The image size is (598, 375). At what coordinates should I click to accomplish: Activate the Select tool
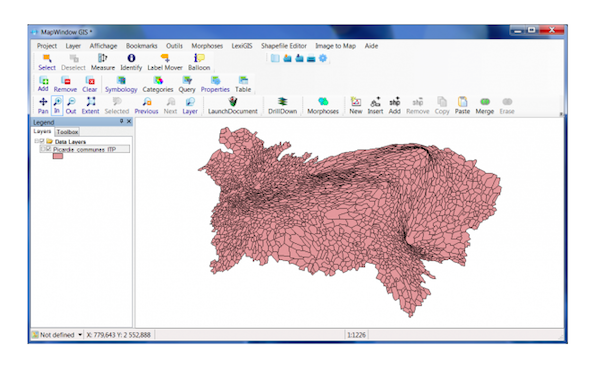(47, 62)
